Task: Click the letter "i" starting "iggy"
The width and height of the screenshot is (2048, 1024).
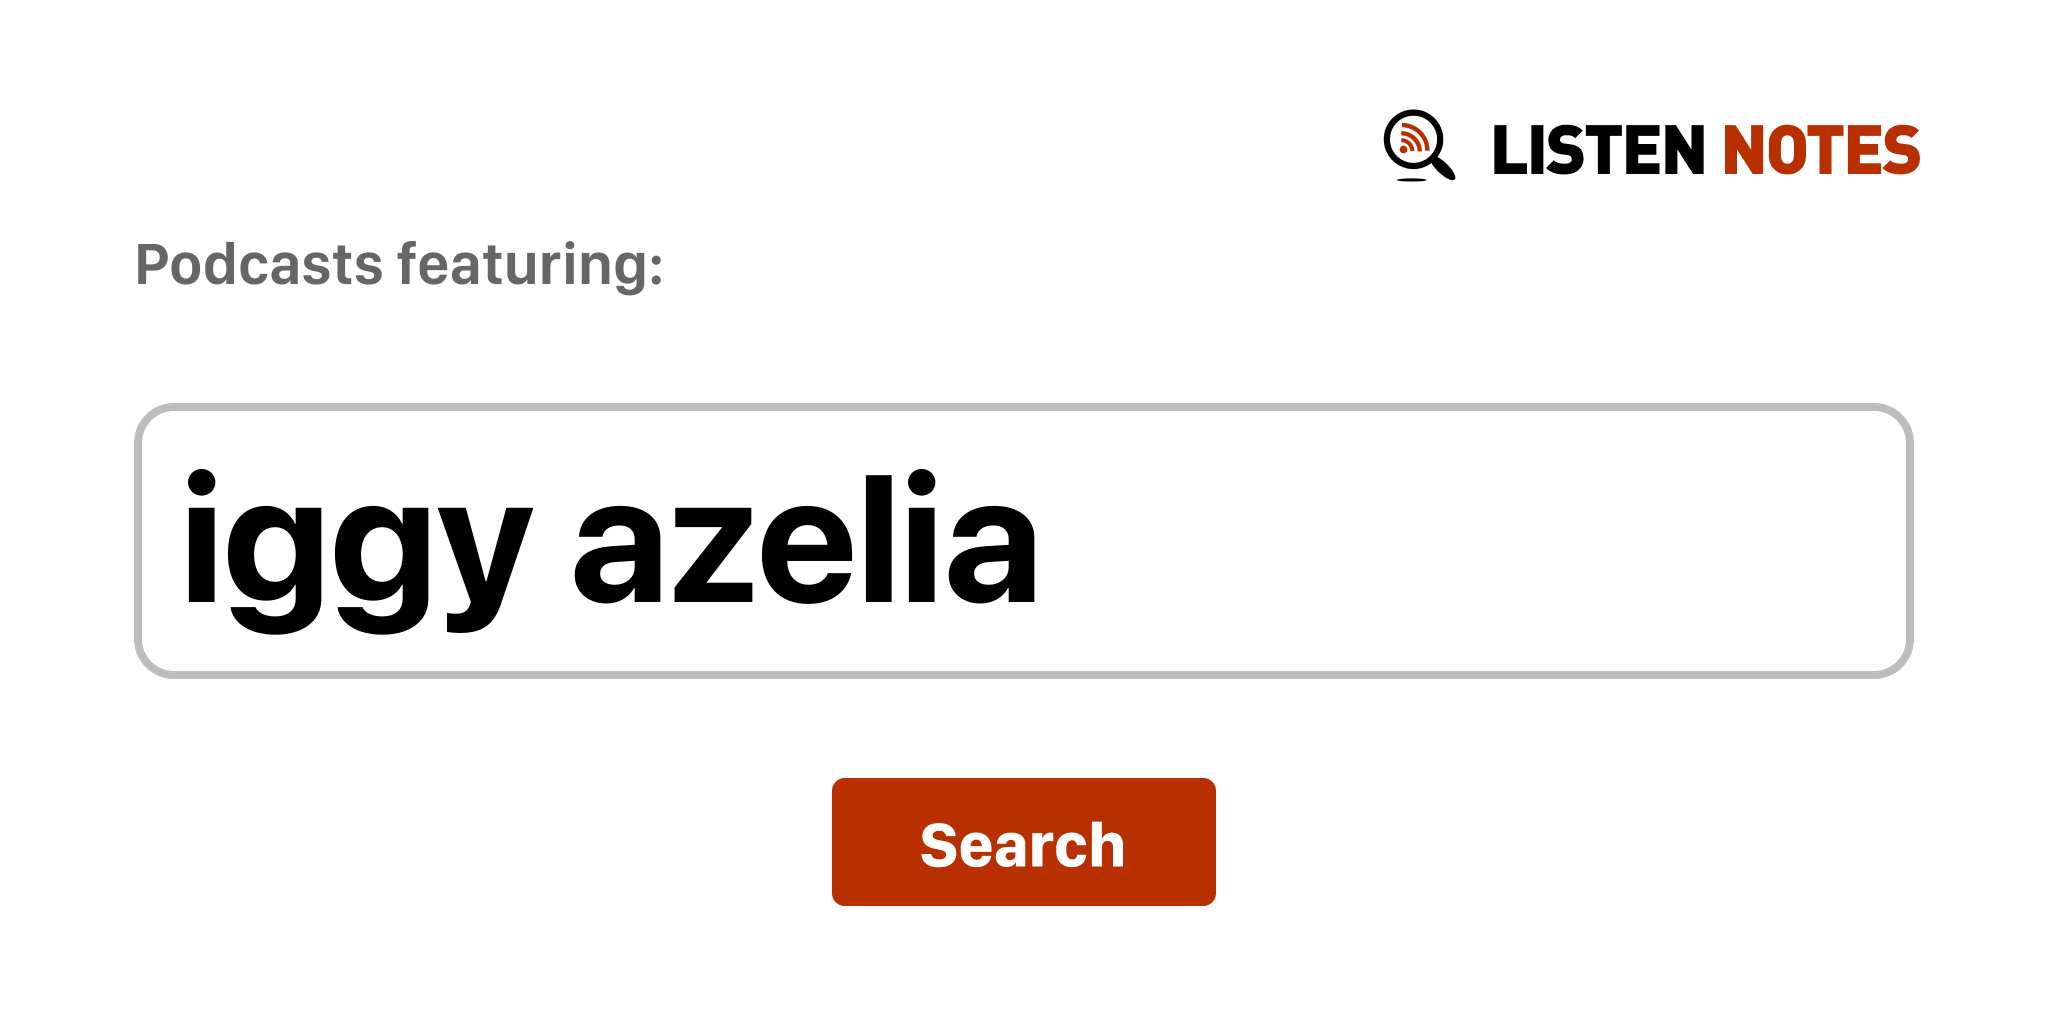Action: 201,539
